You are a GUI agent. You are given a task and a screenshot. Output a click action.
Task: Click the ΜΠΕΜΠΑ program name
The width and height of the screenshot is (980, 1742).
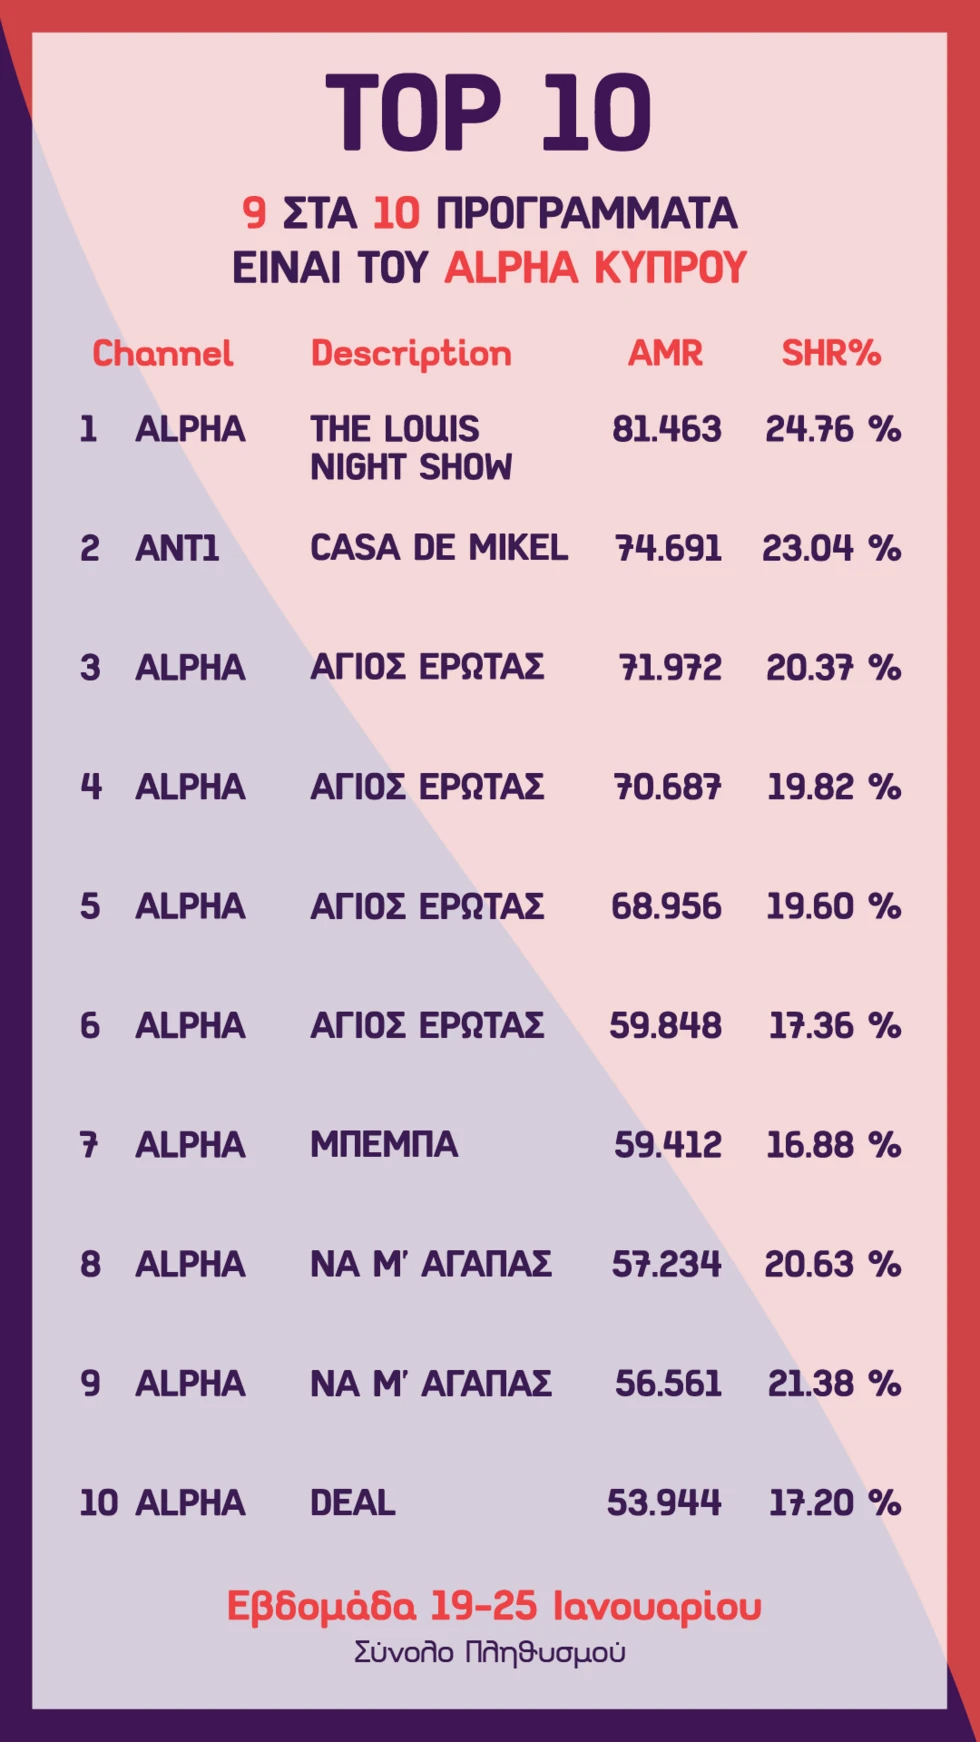pos(384,1144)
